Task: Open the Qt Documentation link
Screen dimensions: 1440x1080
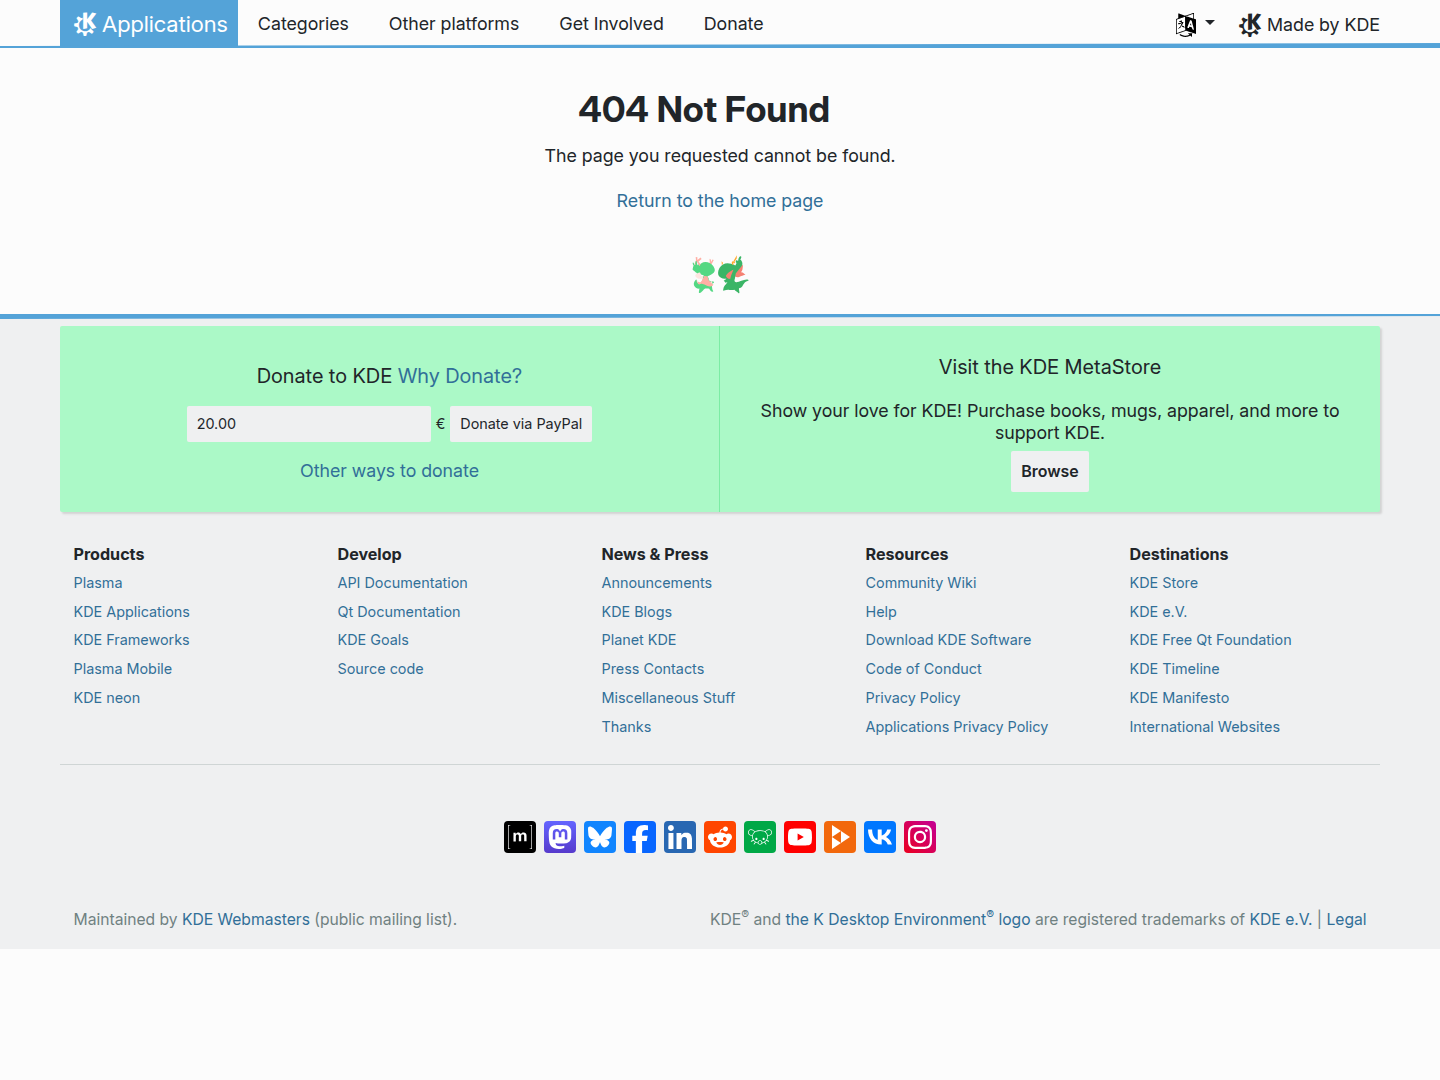Action: coord(399,612)
